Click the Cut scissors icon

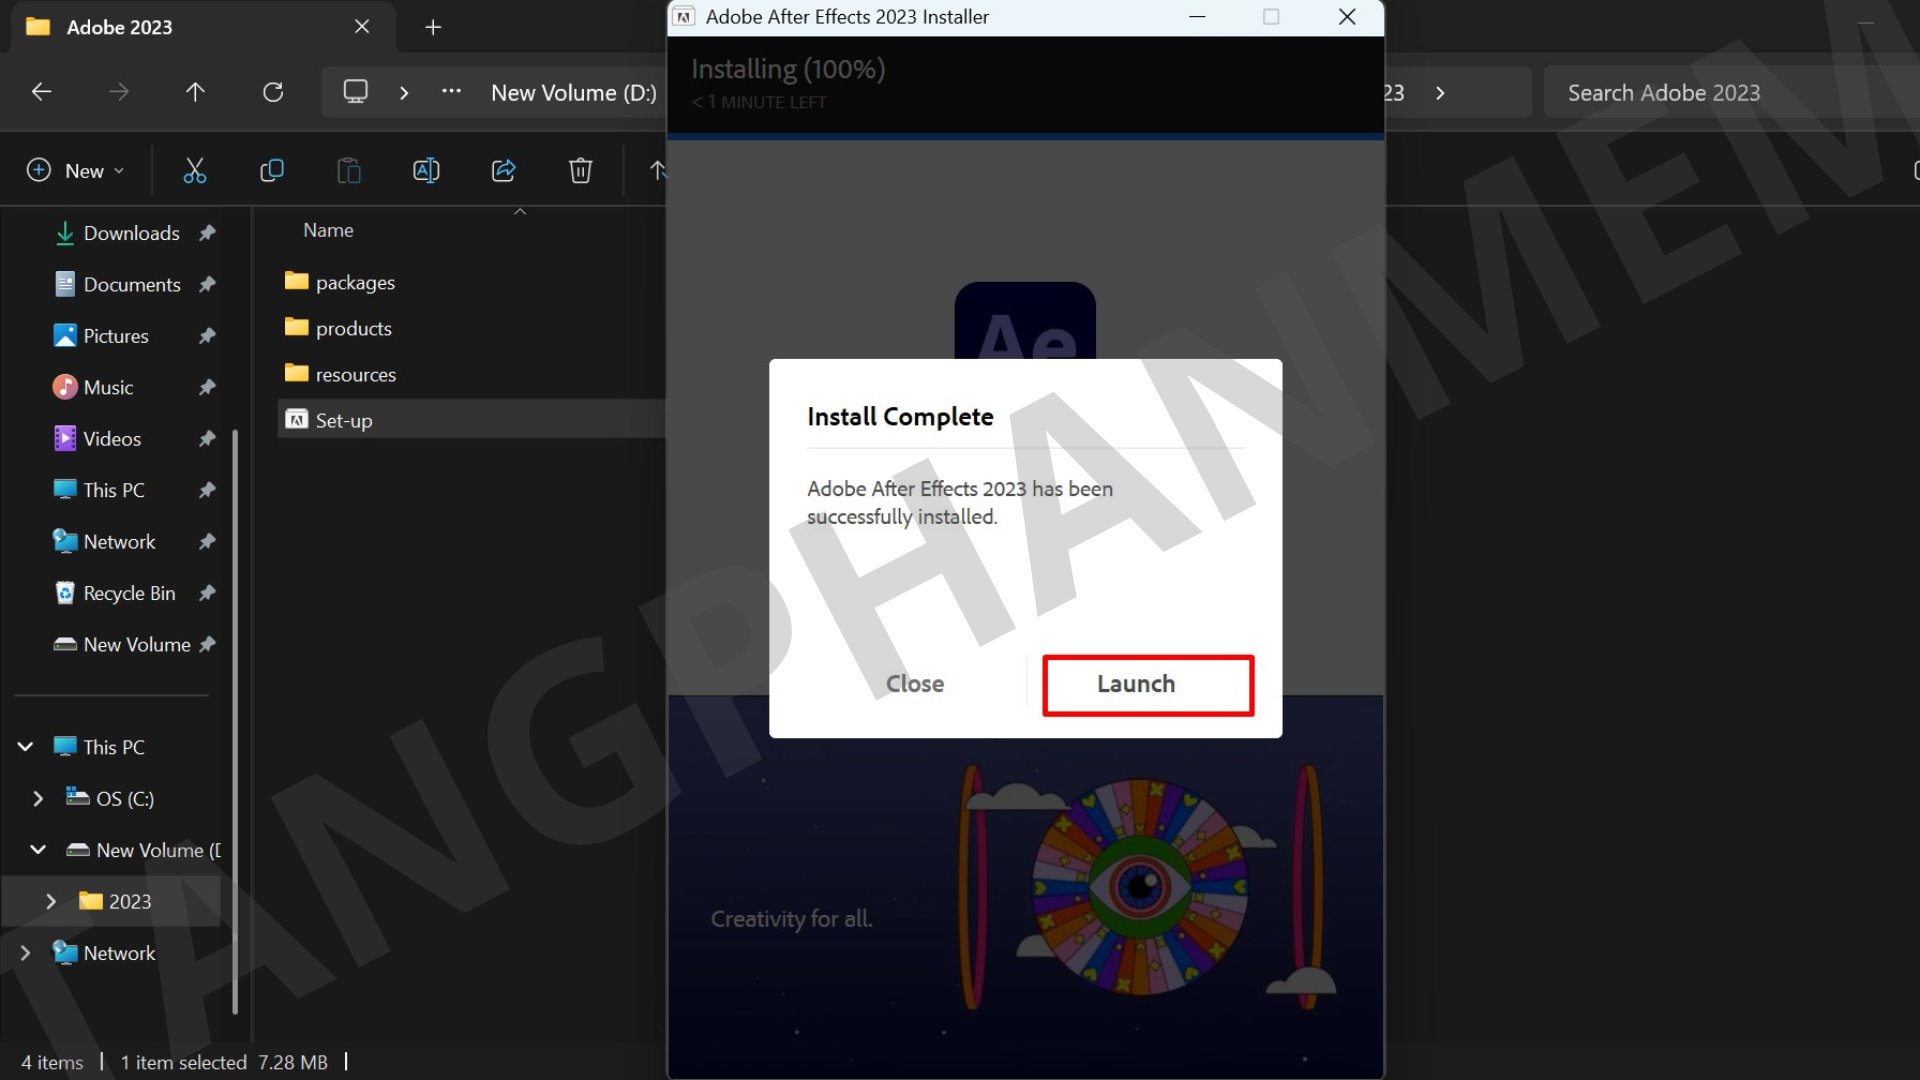(195, 171)
